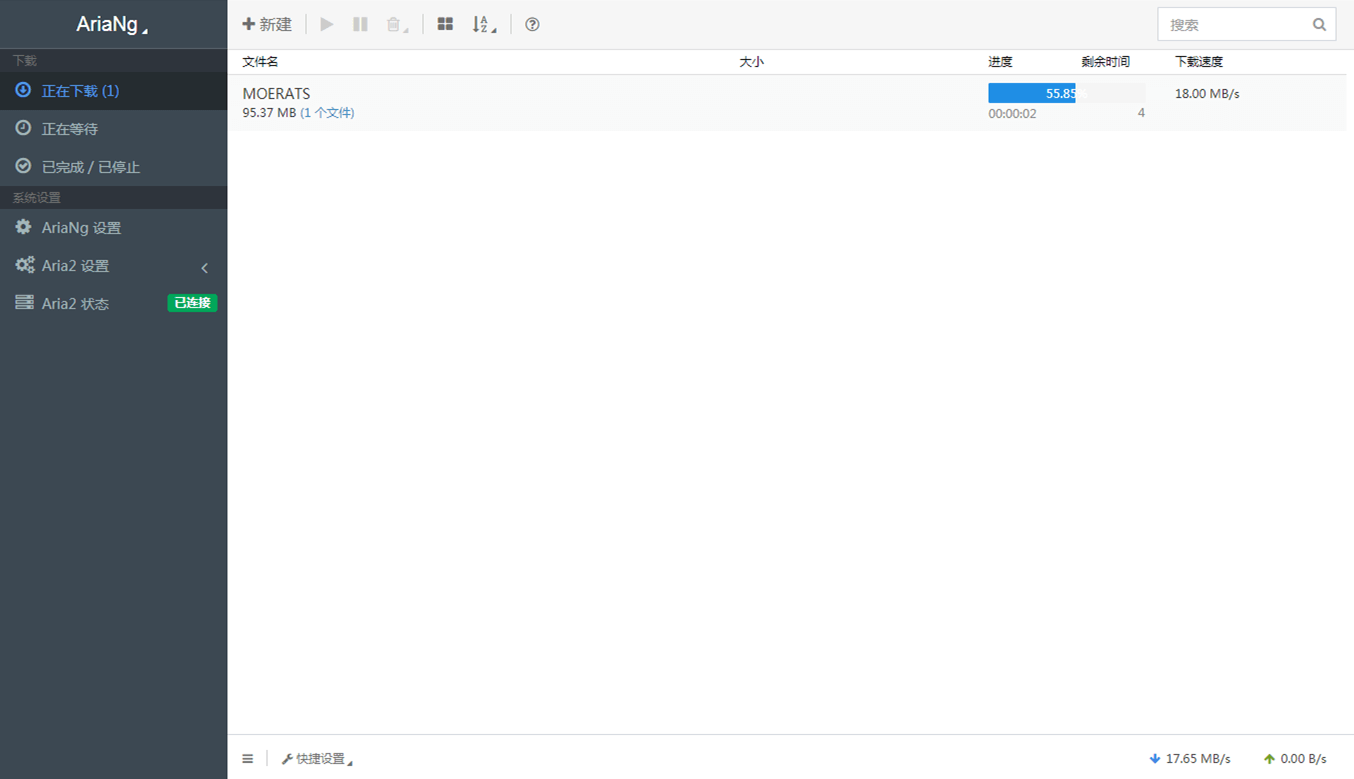Click the clock icon beside 正在等待
Image resolution: width=1354 pixels, height=779 pixels.
coord(23,128)
